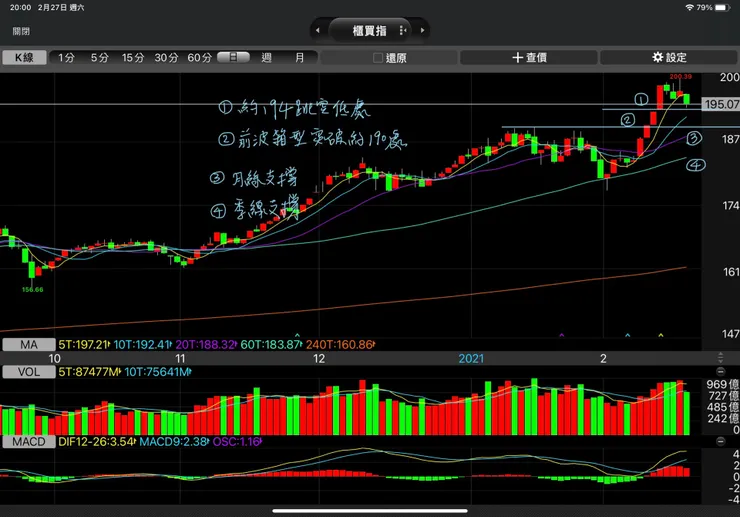This screenshot has height=517, width=740.
Task: Switch to 1分 timeframe
Action: point(66,58)
